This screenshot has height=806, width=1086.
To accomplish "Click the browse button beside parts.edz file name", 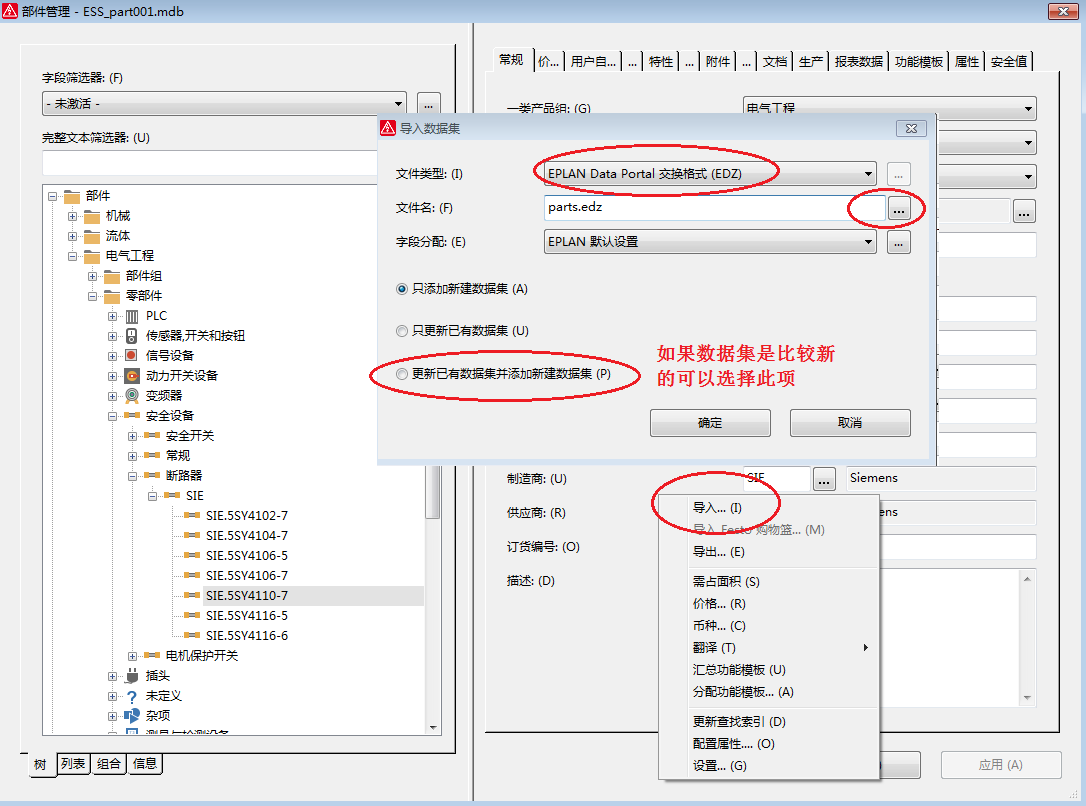I will [898, 209].
